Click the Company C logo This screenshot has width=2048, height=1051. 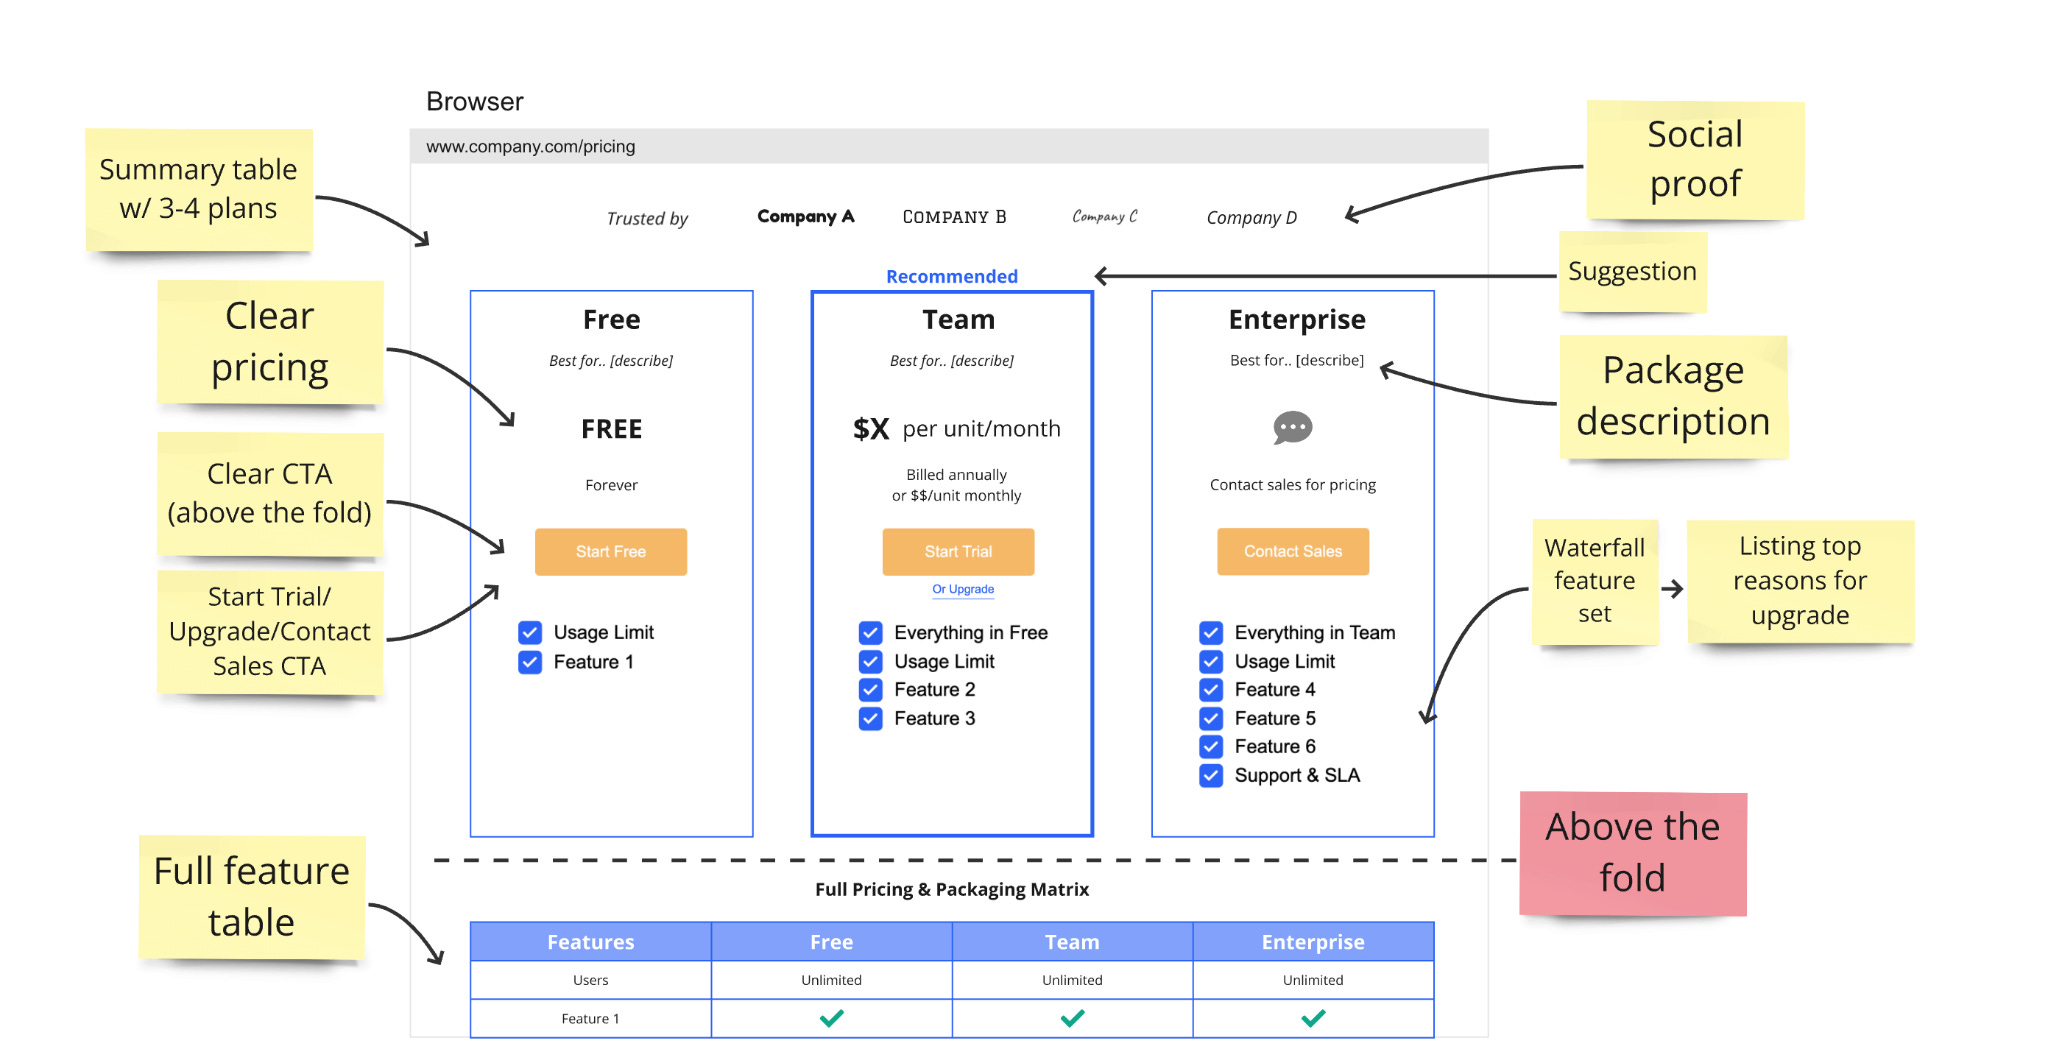point(1104,216)
